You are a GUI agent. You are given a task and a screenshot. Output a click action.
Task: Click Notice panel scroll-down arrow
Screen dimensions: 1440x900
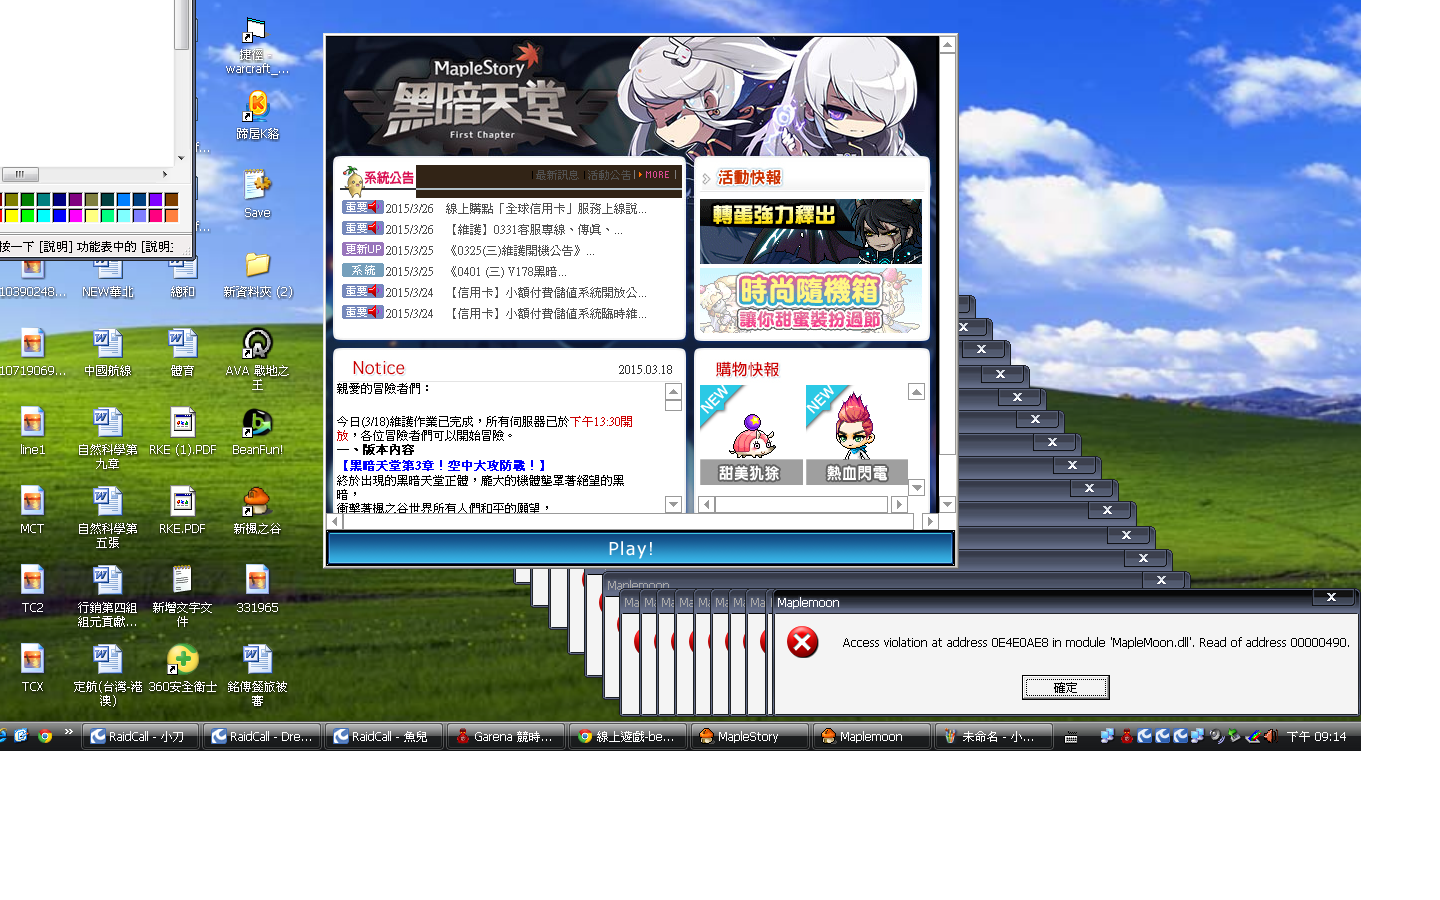pos(673,505)
